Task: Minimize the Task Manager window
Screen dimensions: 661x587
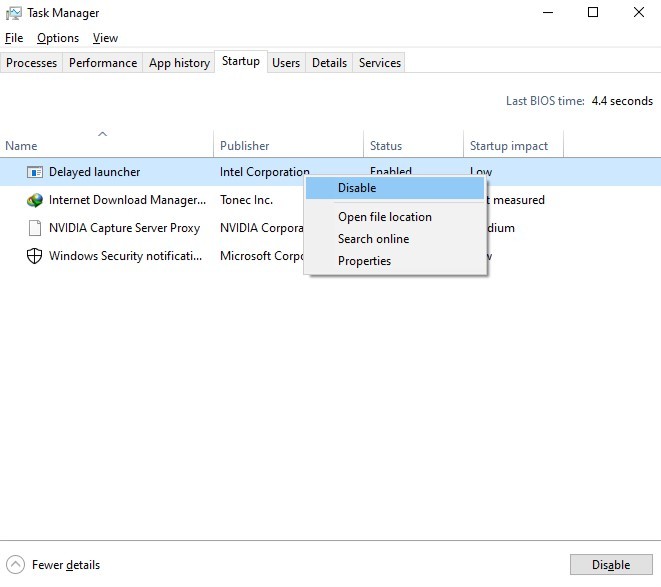Action: [548, 13]
